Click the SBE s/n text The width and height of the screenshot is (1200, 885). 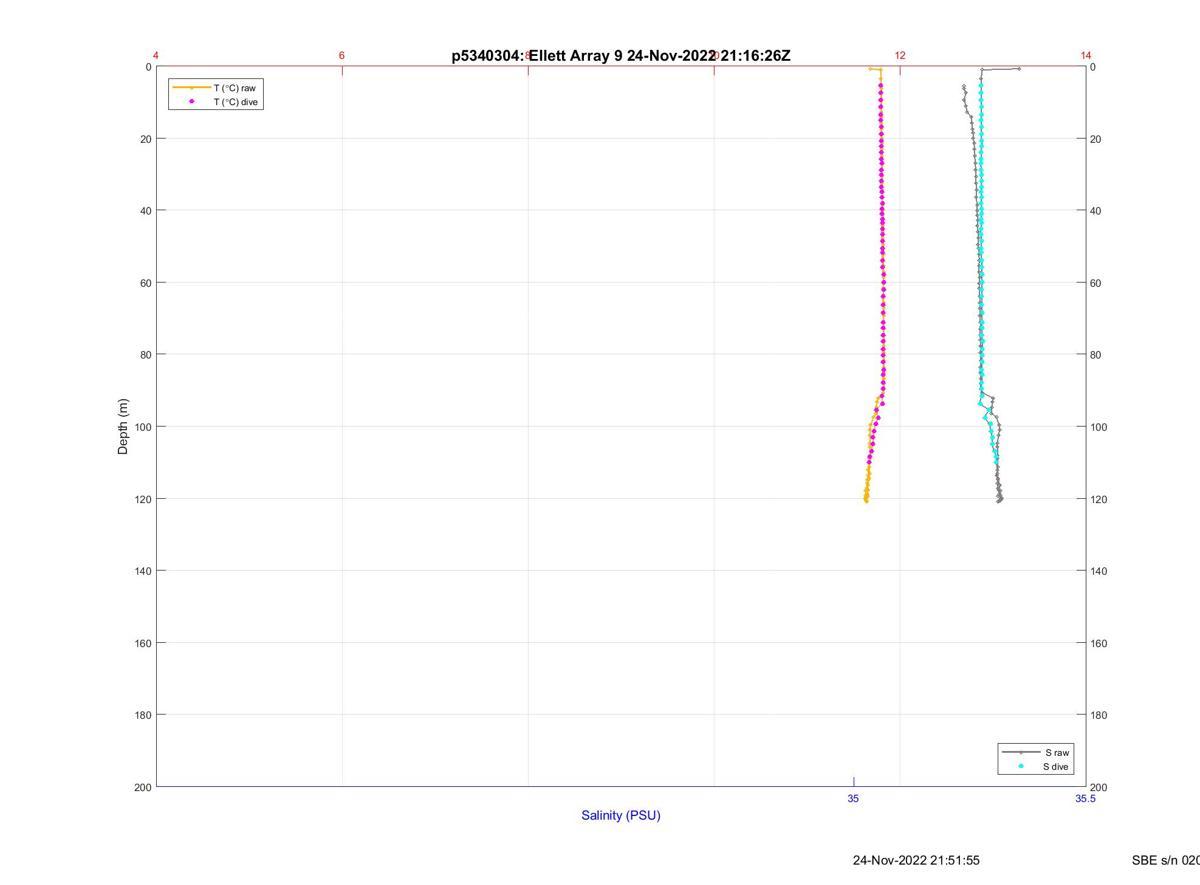click(1166, 860)
